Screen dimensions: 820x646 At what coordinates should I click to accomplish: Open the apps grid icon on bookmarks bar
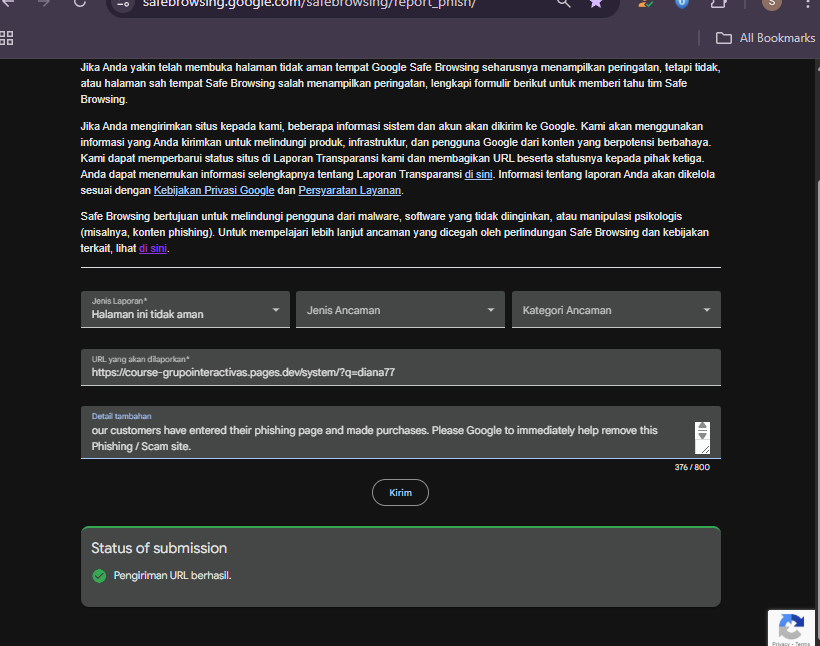coord(7,38)
